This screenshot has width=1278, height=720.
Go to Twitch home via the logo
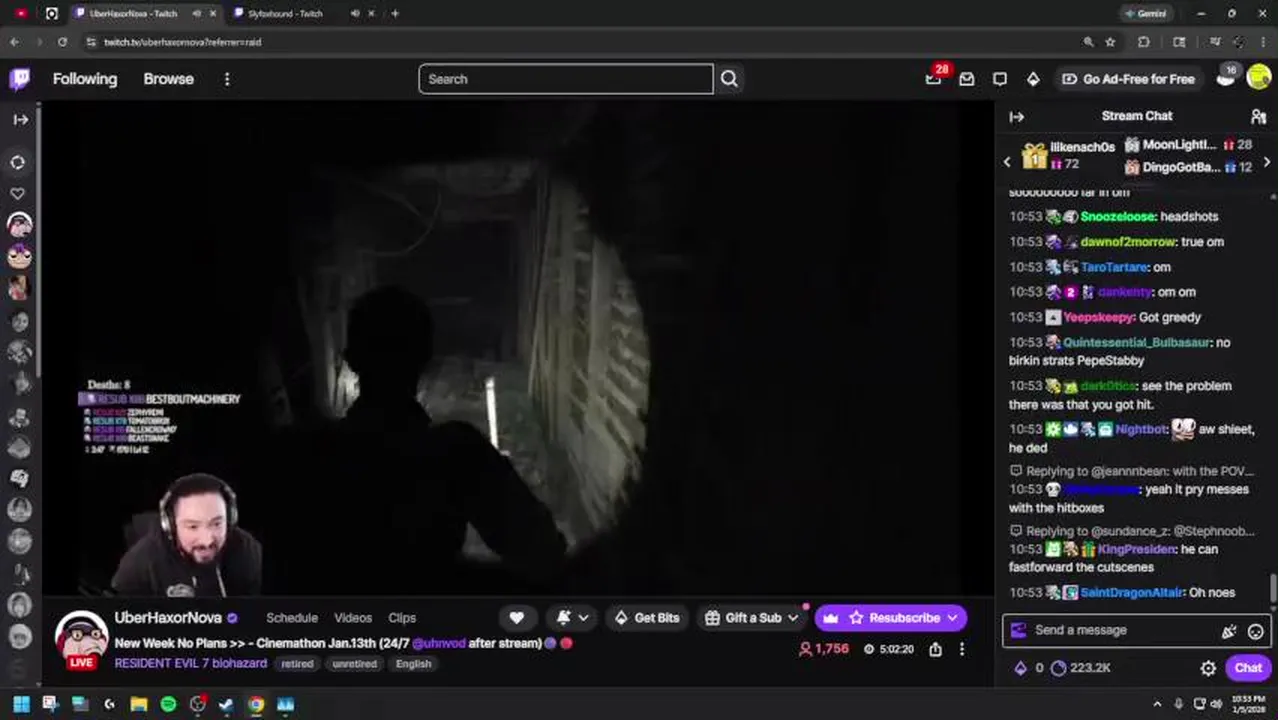pyautogui.click(x=20, y=79)
